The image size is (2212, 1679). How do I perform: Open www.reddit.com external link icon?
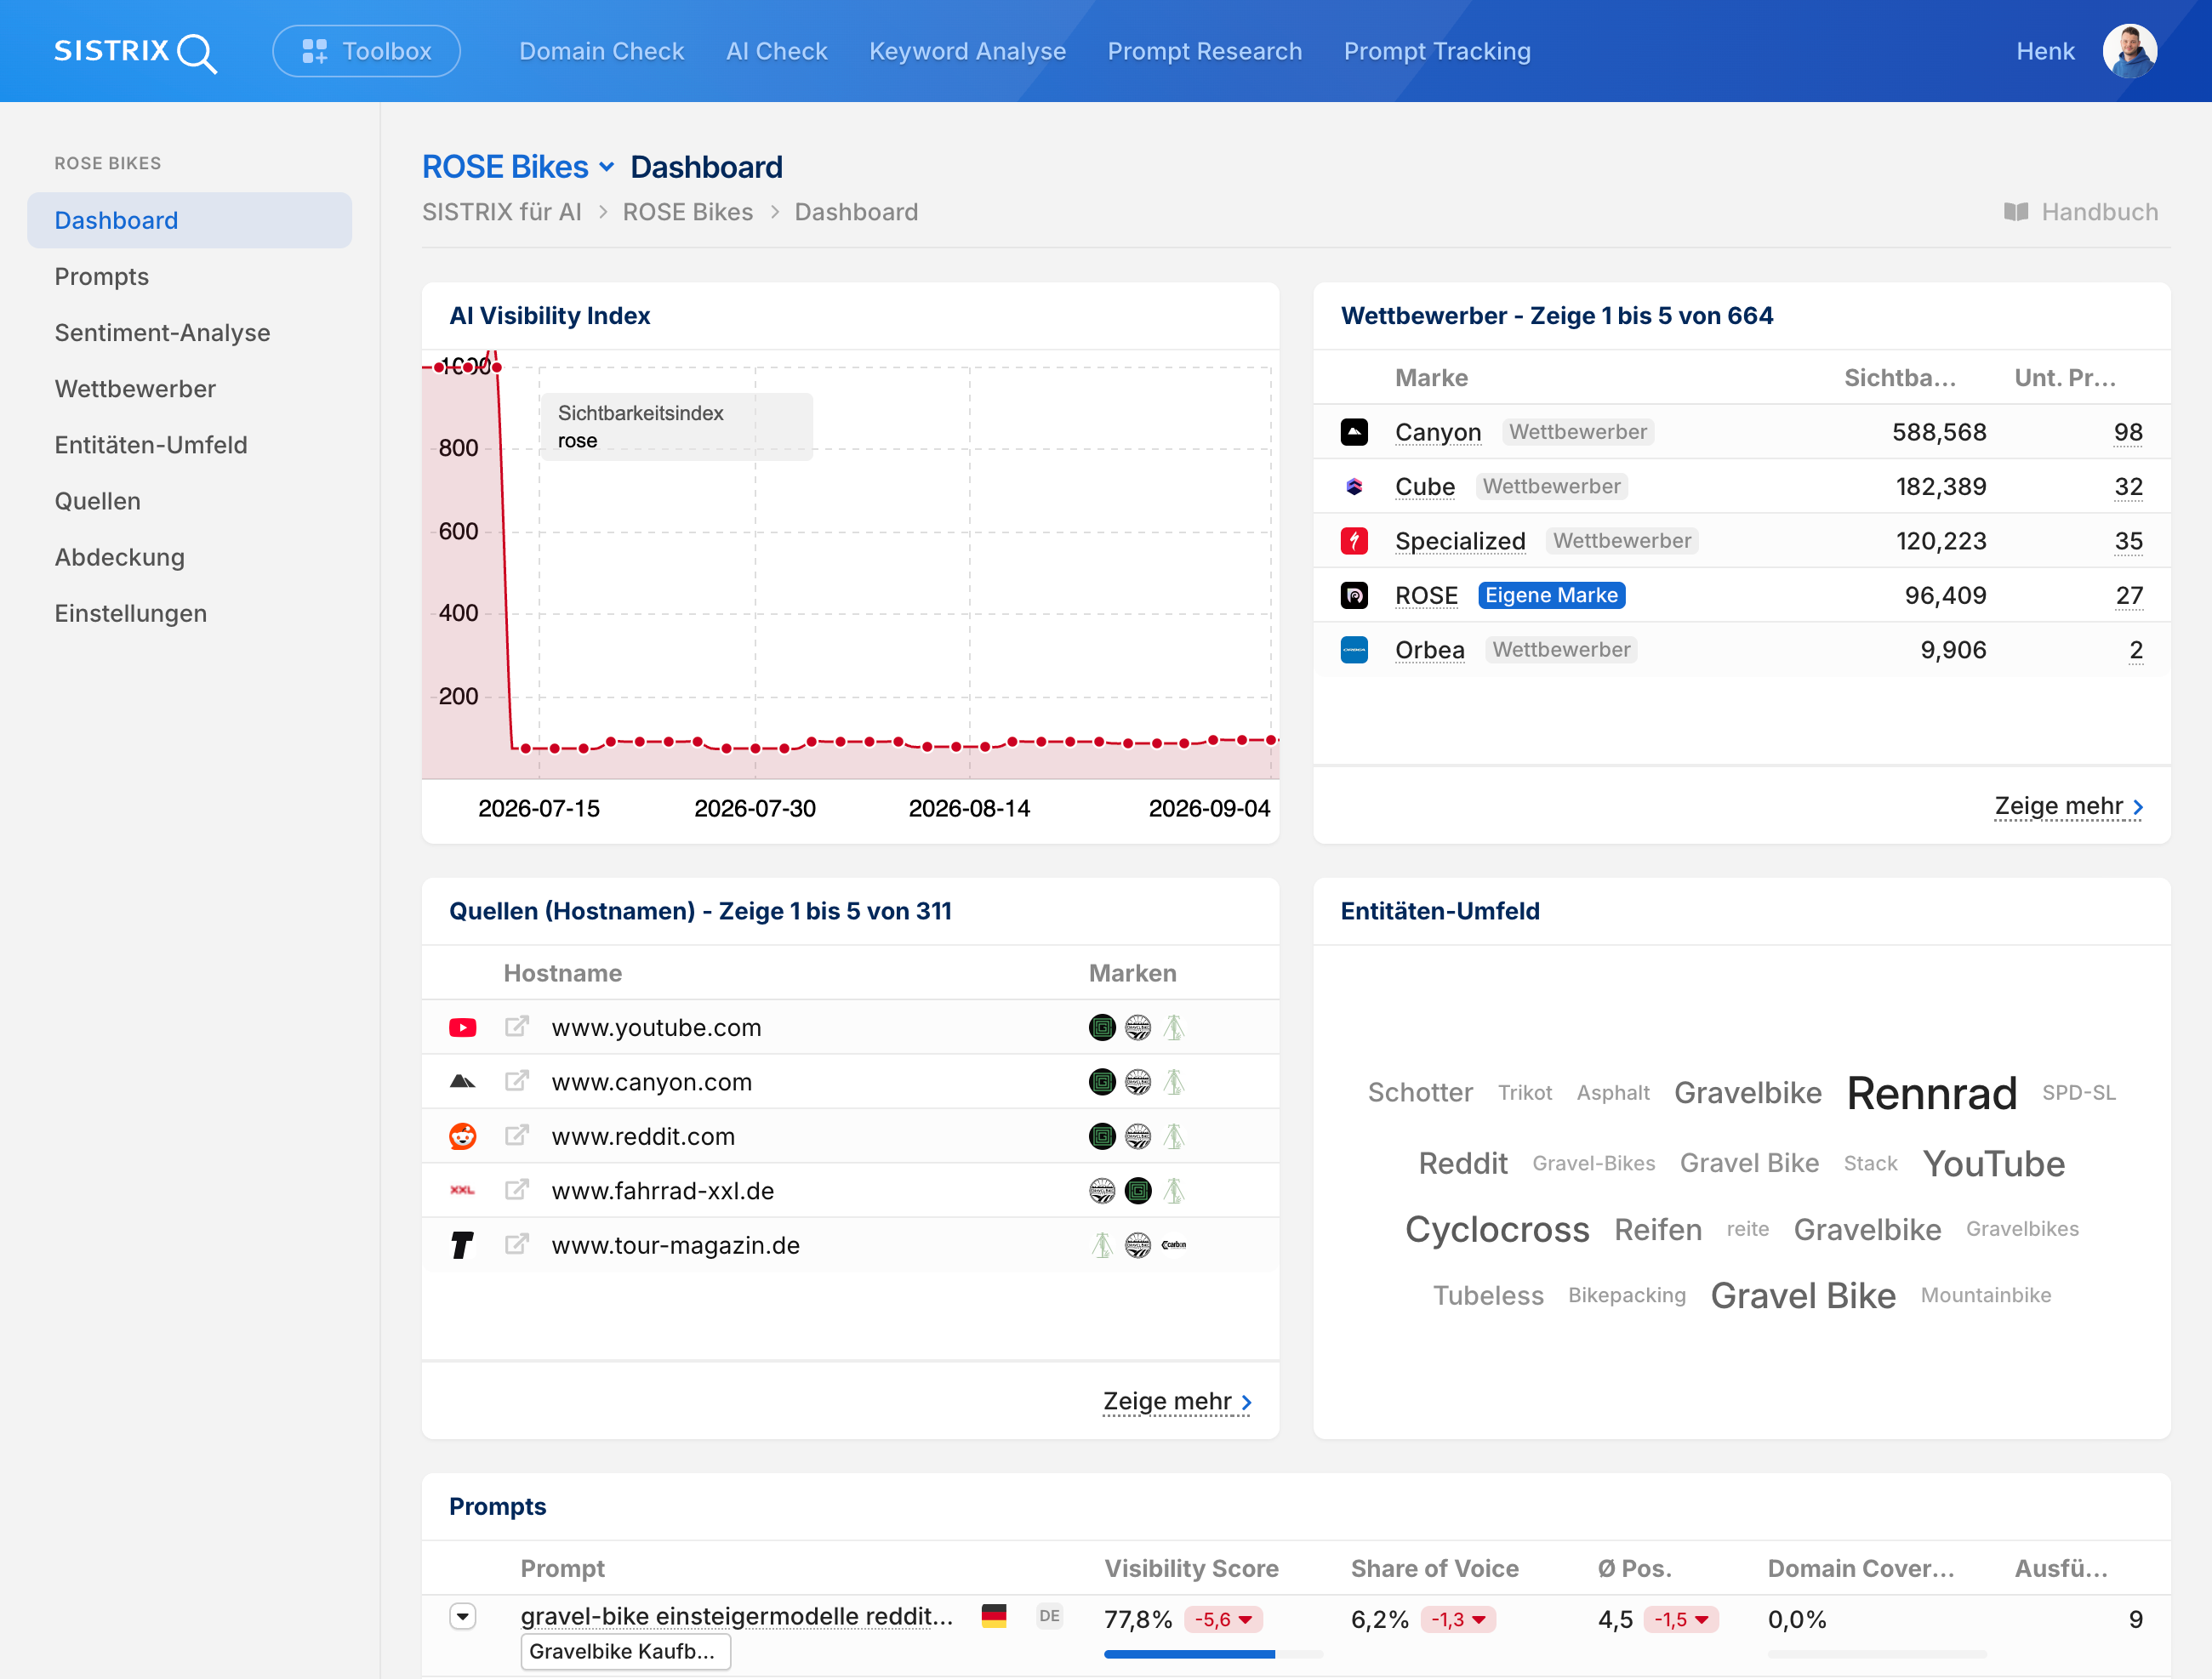click(516, 1136)
